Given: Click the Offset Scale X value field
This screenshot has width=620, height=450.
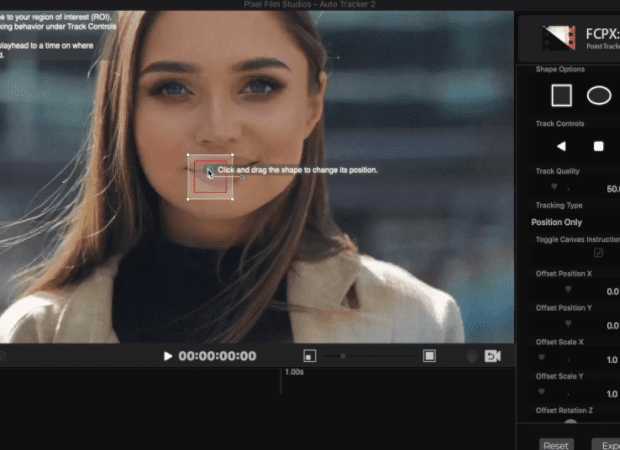Looking at the screenshot, I should [613, 360].
